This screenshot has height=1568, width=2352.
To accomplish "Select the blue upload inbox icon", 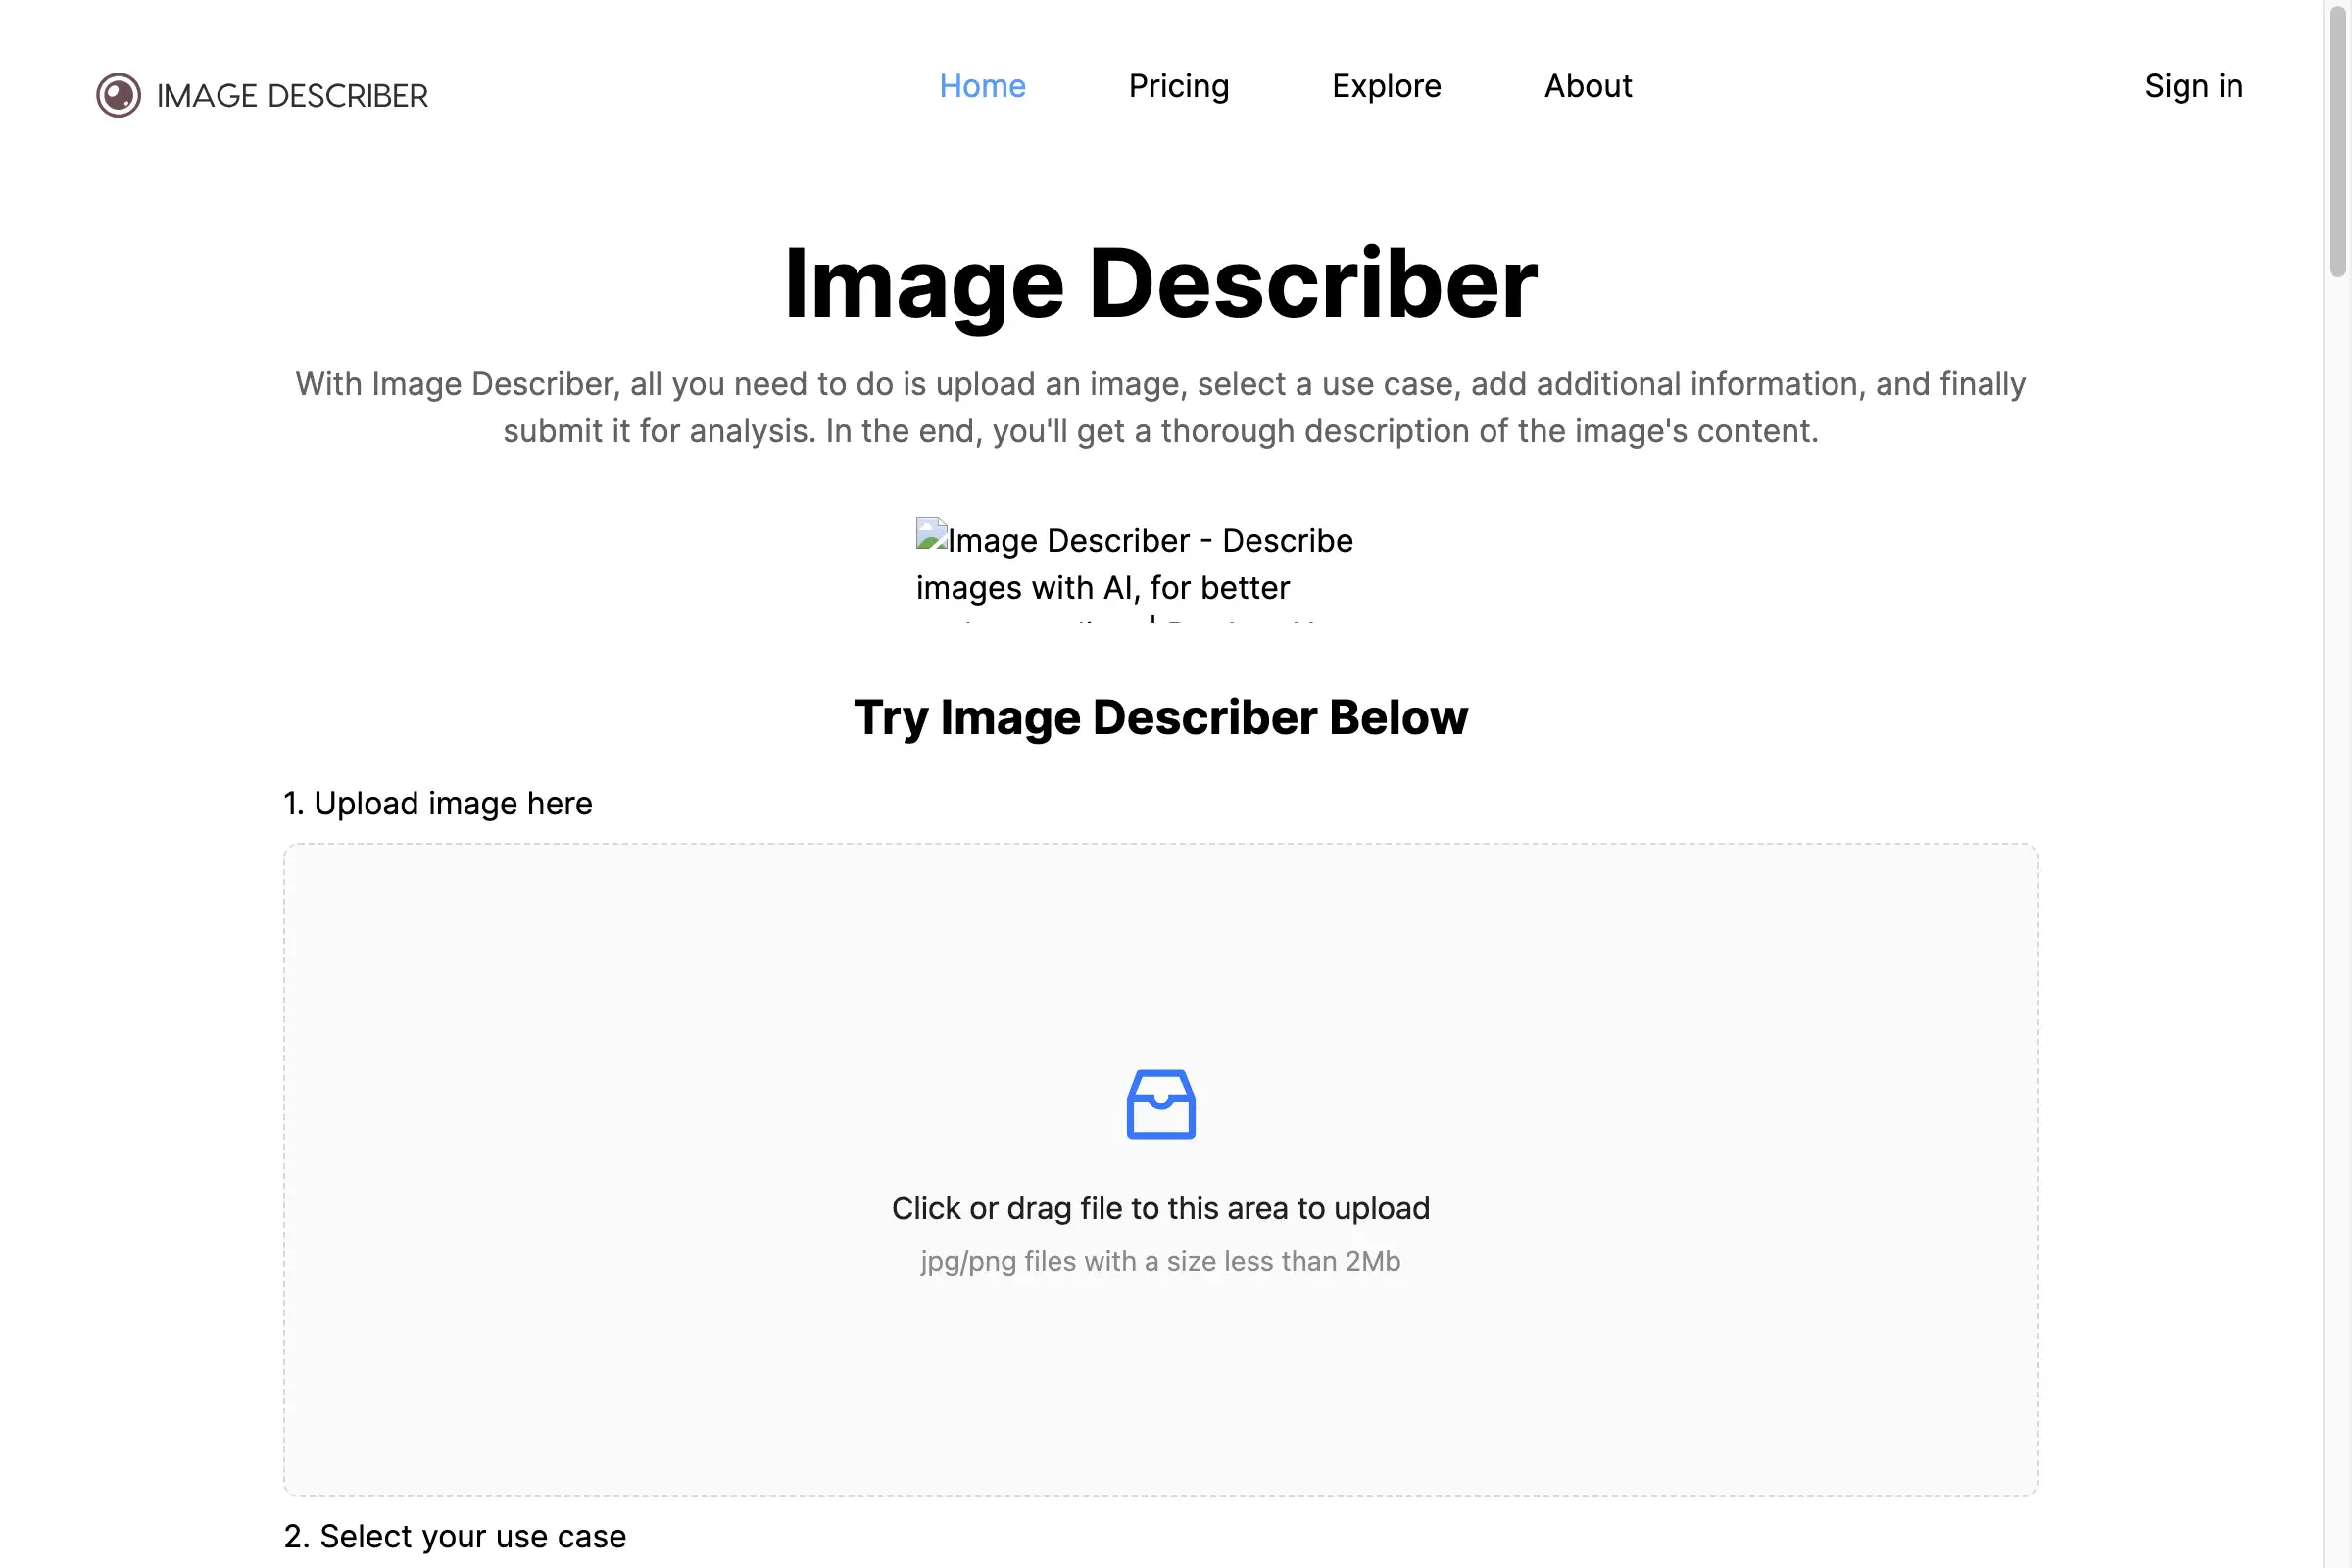I will (1161, 1104).
